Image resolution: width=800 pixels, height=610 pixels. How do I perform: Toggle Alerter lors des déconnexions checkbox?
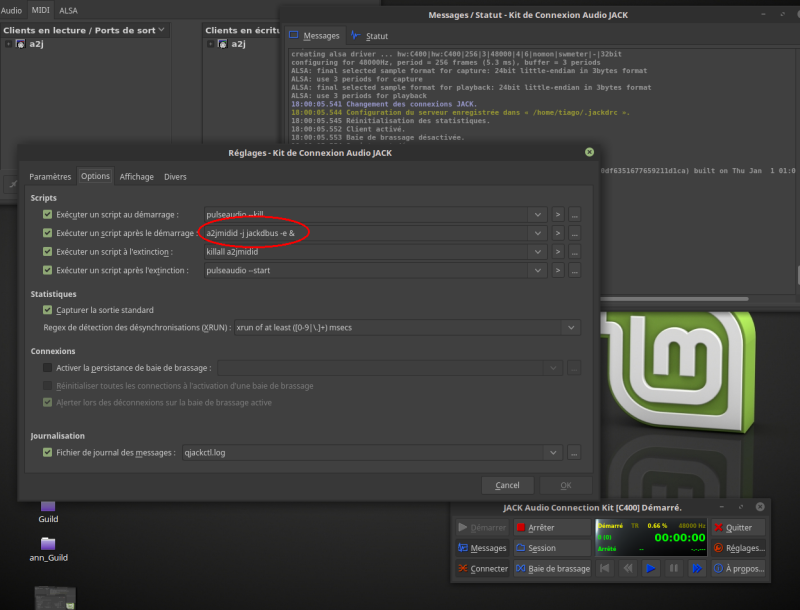pos(47,402)
